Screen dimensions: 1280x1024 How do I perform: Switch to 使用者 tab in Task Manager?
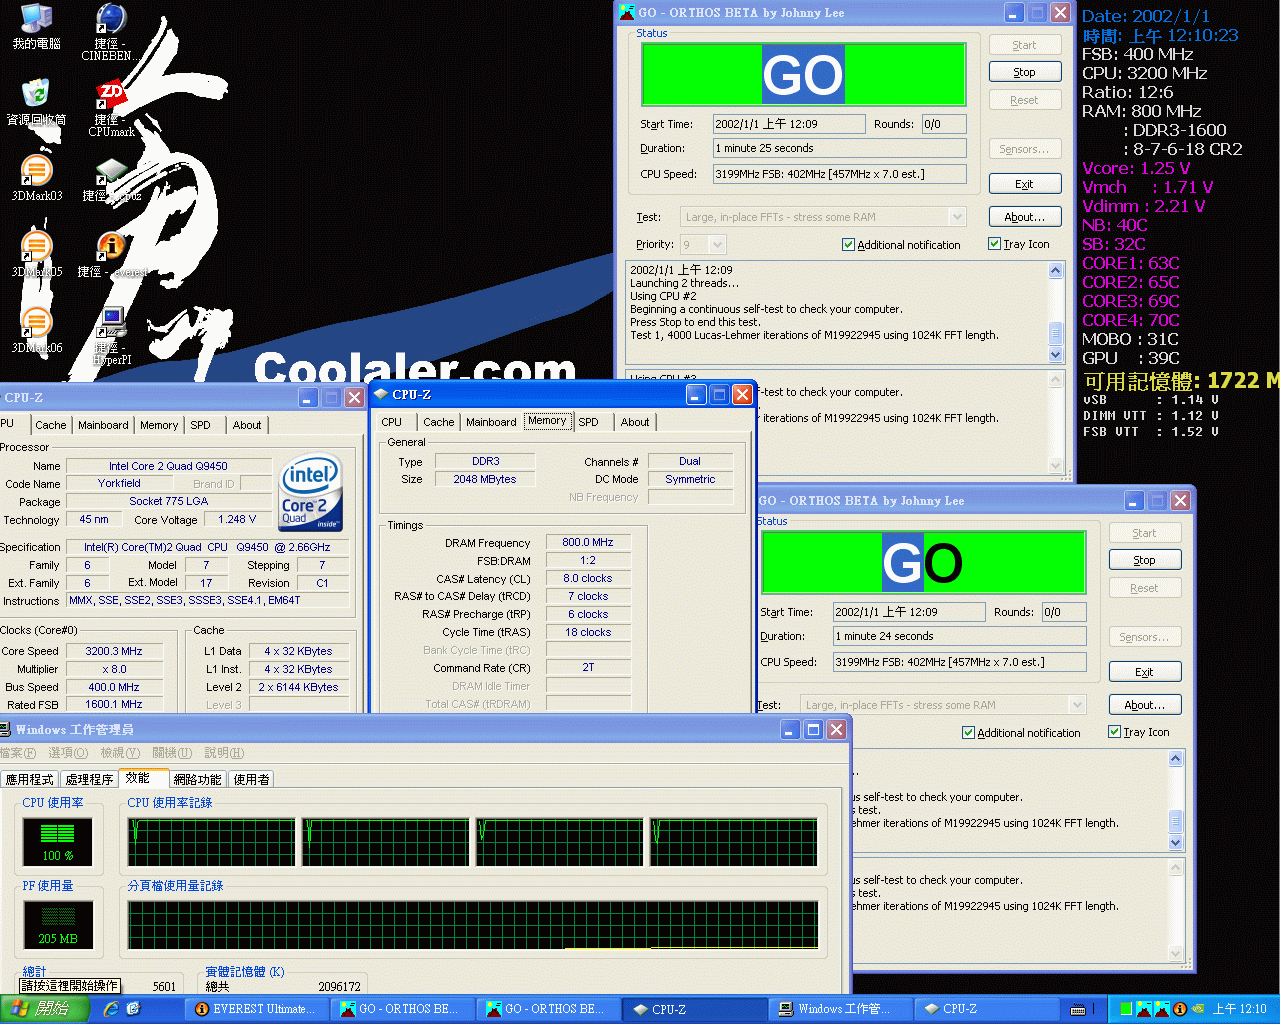coord(252,779)
